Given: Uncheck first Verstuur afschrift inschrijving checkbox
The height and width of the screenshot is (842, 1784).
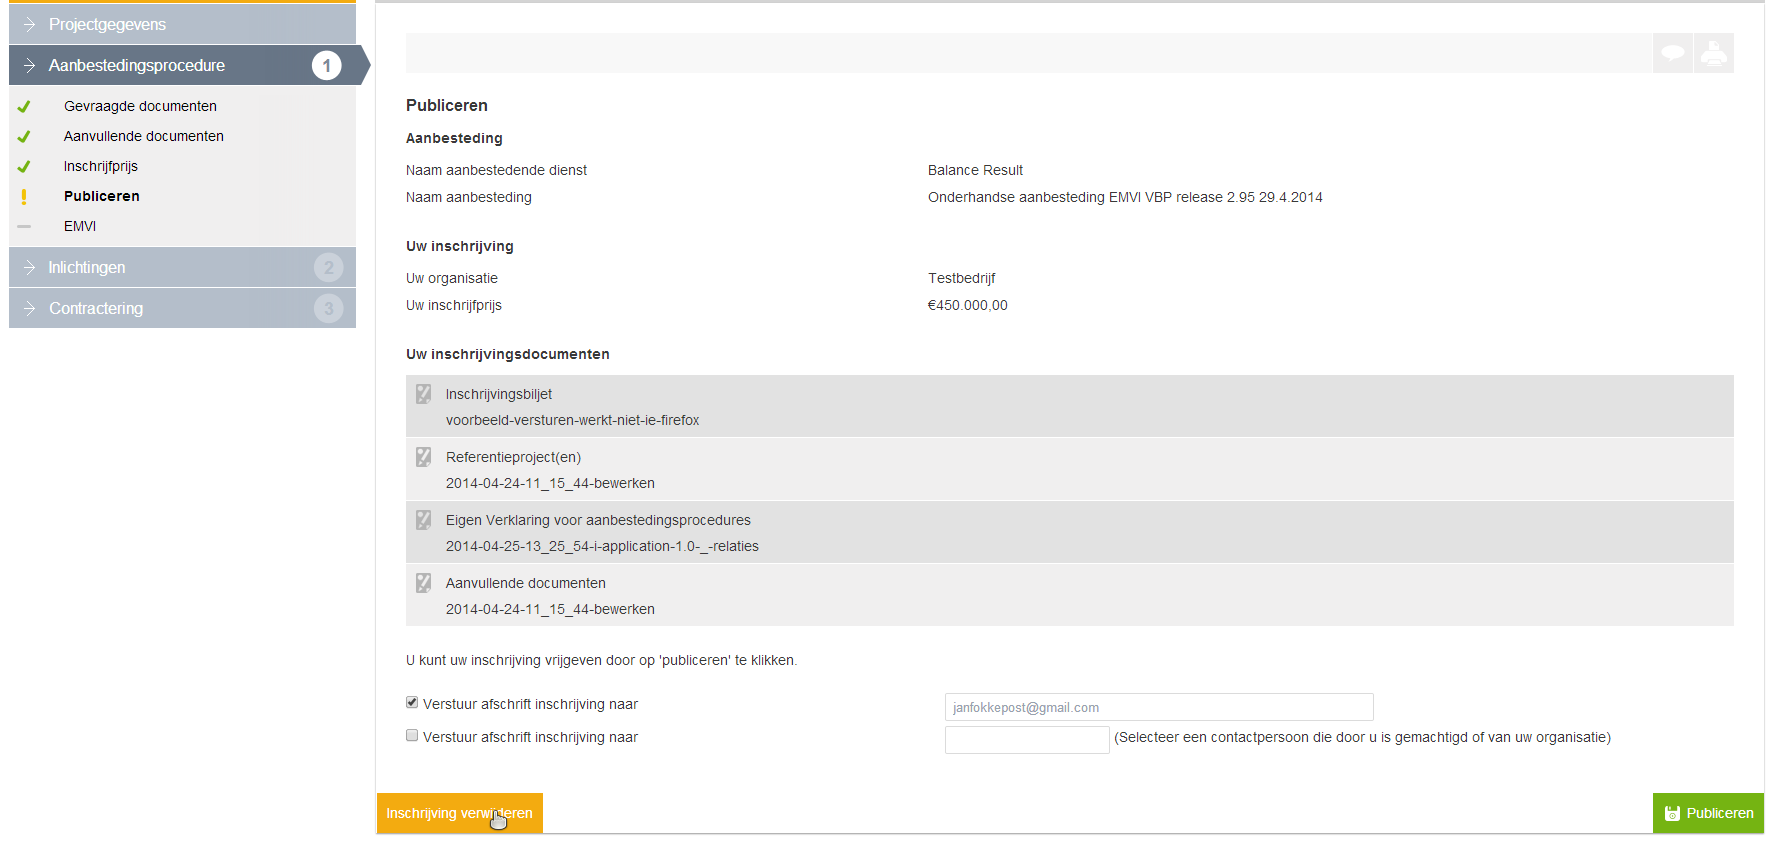Looking at the screenshot, I should (412, 702).
